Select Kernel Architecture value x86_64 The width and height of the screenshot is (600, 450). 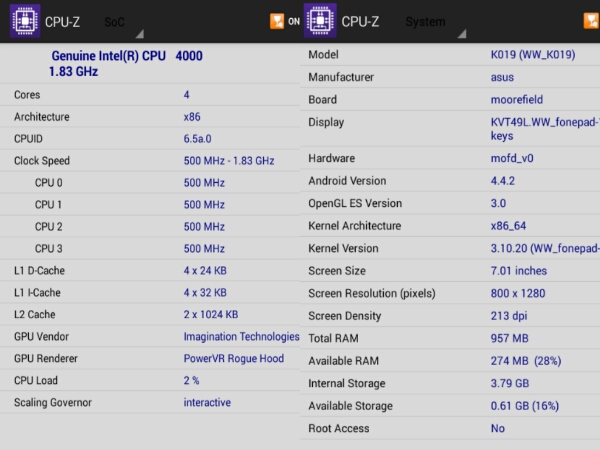point(509,226)
